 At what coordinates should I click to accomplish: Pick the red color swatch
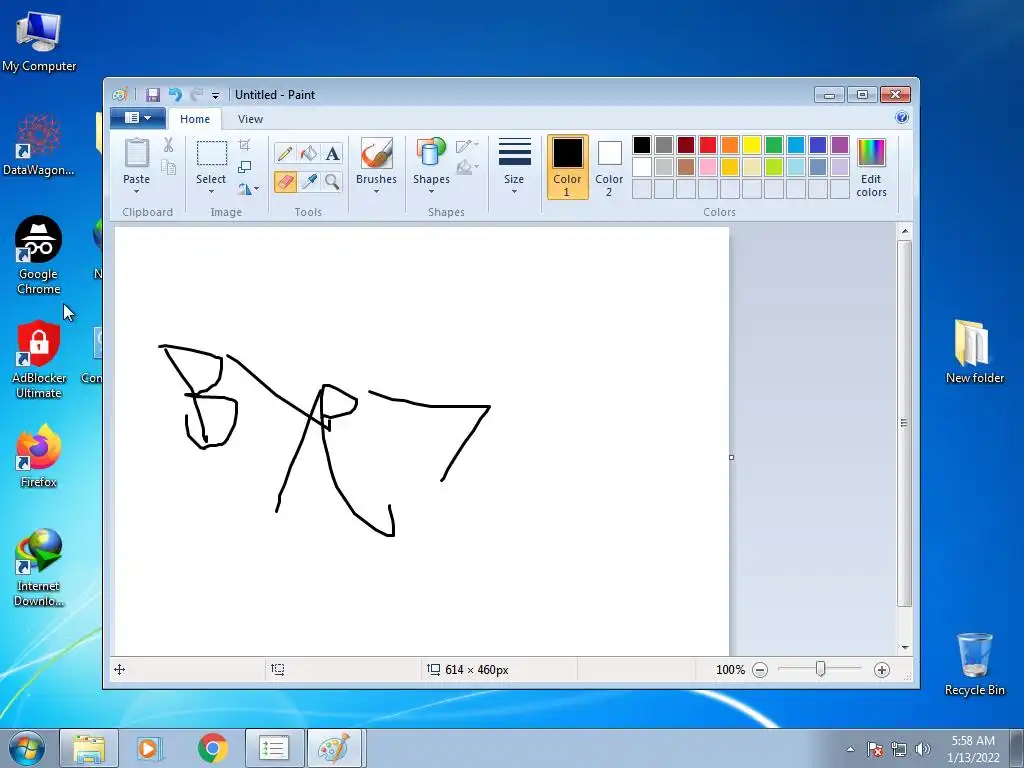(708, 145)
